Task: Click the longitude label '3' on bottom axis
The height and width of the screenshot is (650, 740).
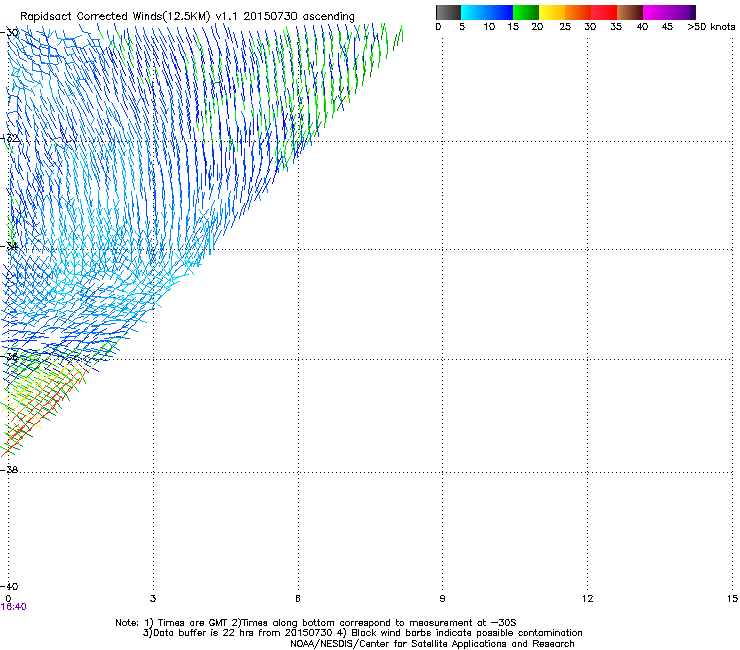Action: click(153, 599)
